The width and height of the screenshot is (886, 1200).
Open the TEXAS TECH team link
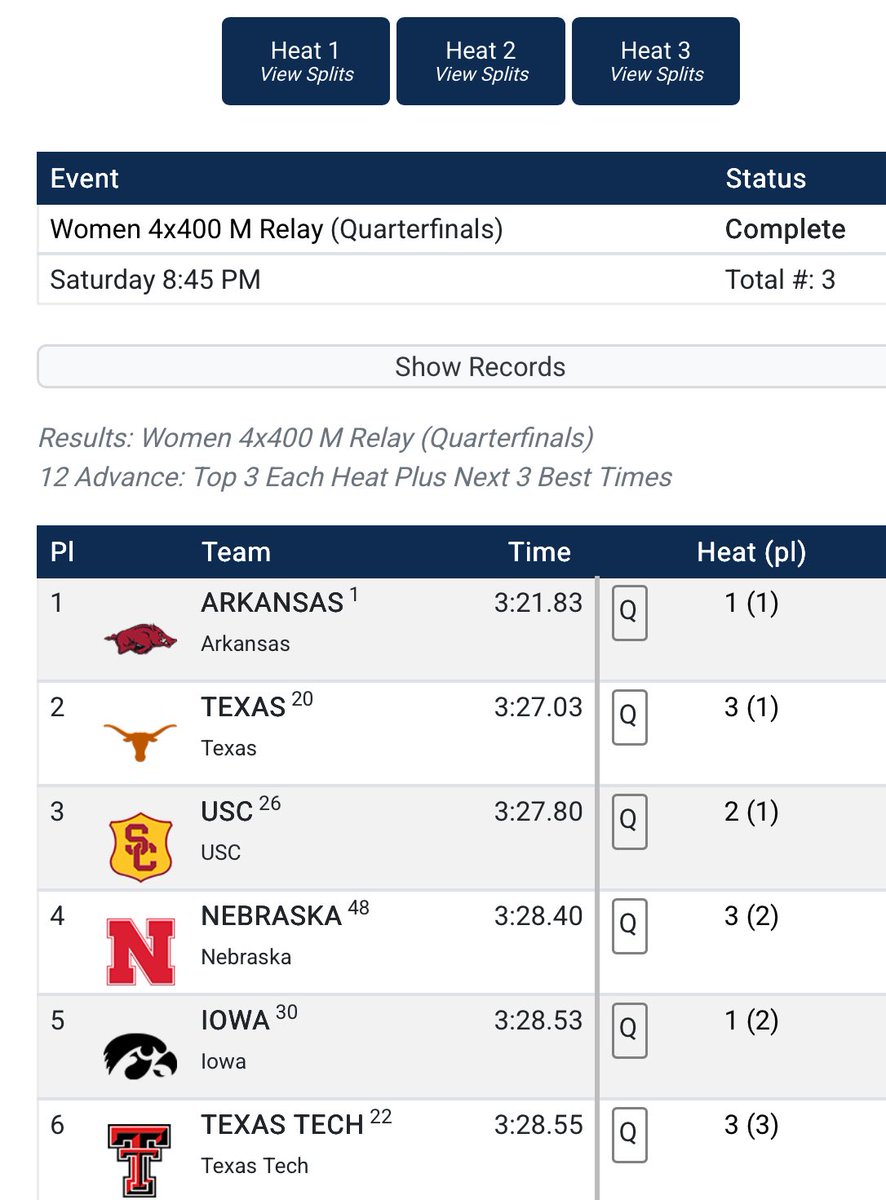(x=282, y=1125)
